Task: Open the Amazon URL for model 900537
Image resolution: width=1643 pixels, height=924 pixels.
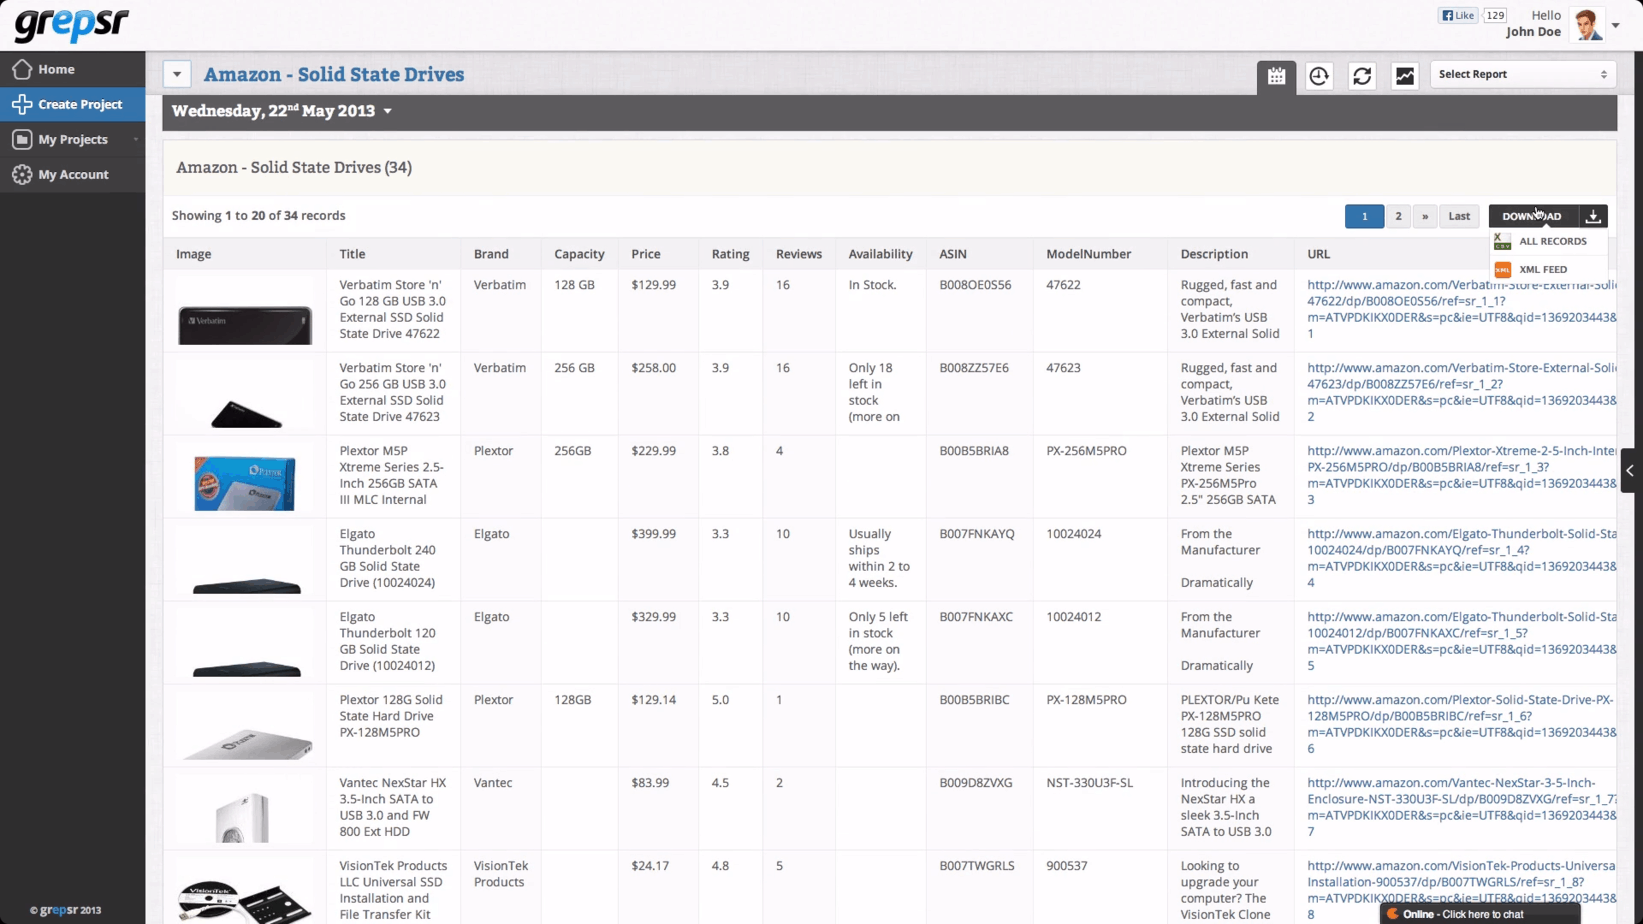Action: (1461, 890)
